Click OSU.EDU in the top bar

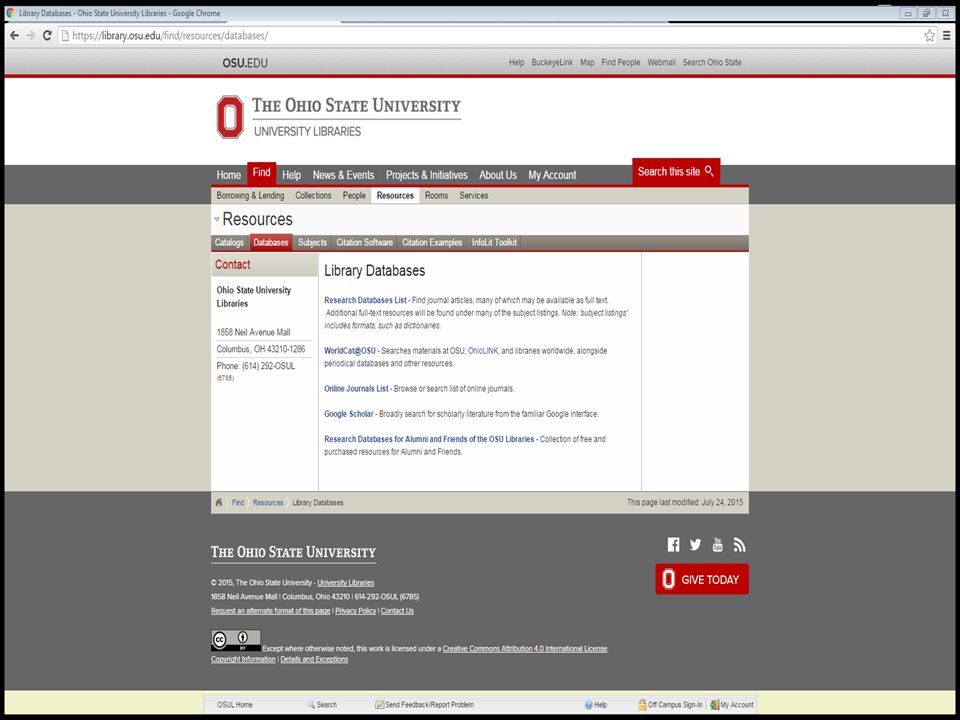pos(245,62)
